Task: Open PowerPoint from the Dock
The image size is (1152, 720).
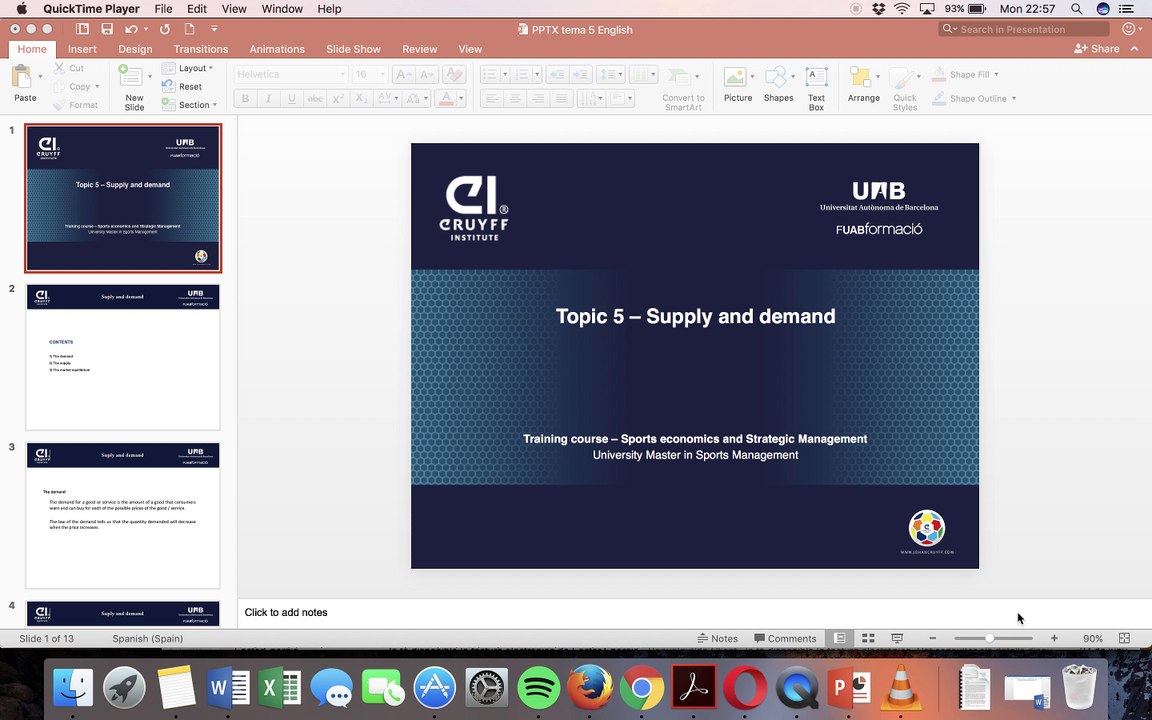Action: 849,688
